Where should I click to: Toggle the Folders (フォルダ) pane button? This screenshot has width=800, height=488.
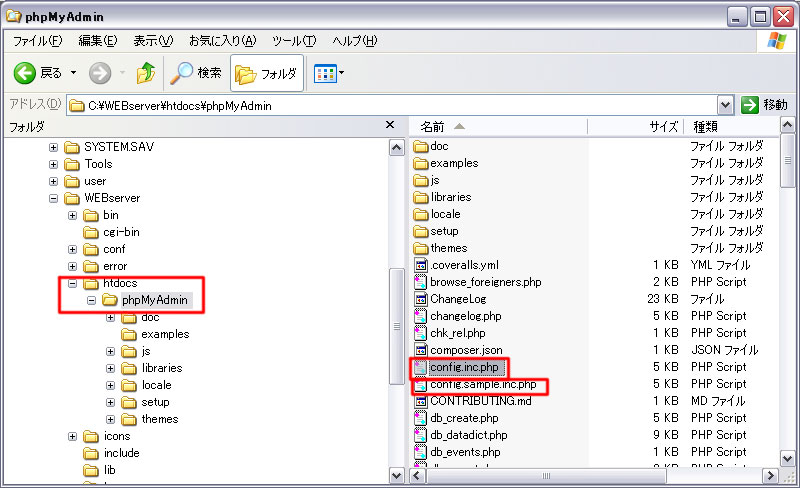pyautogui.click(x=266, y=74)
